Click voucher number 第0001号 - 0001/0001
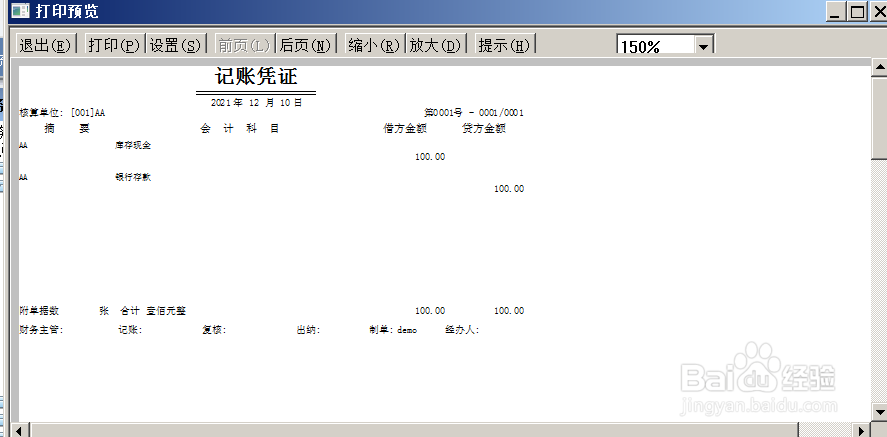Screen dimensions: 887x437 point(474,113)
